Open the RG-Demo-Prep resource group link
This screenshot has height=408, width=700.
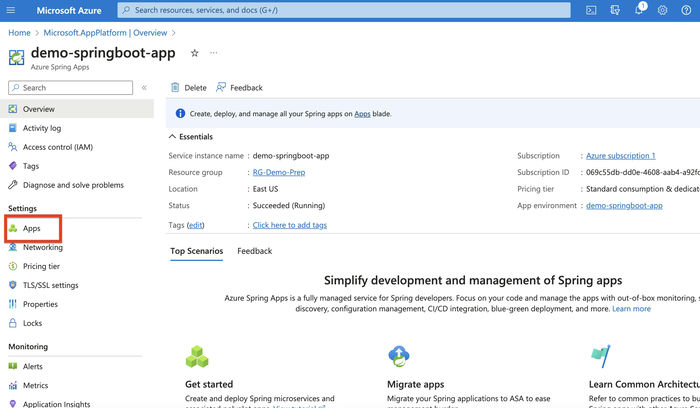pos(279,172)
